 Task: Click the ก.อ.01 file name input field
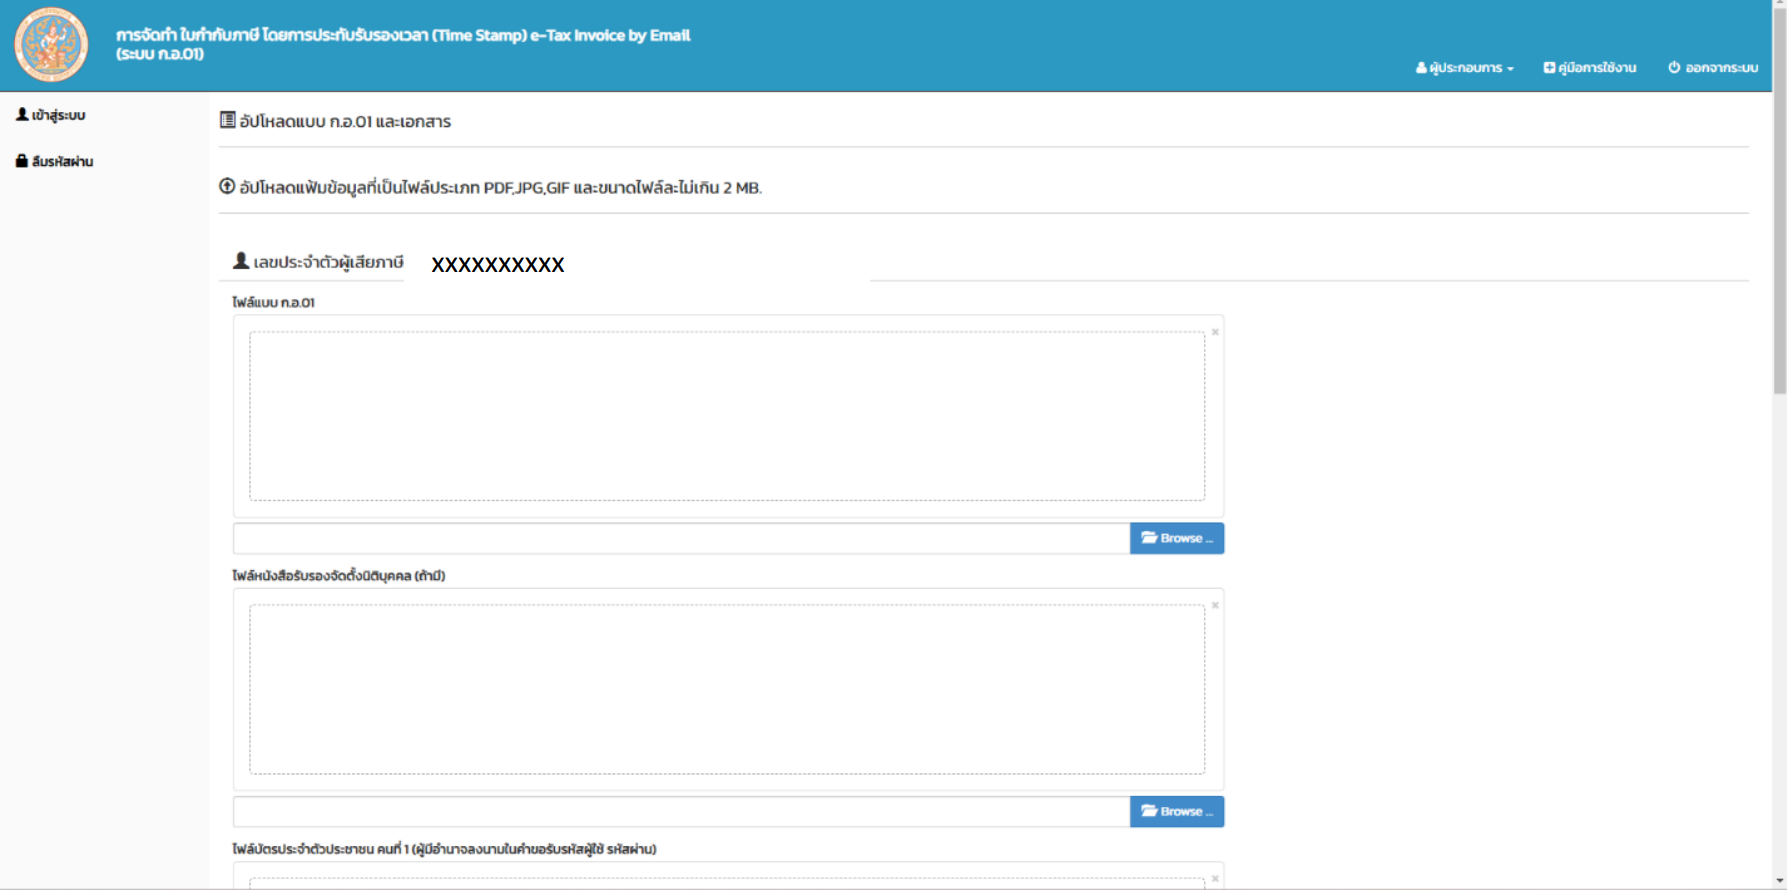(681, 538)
